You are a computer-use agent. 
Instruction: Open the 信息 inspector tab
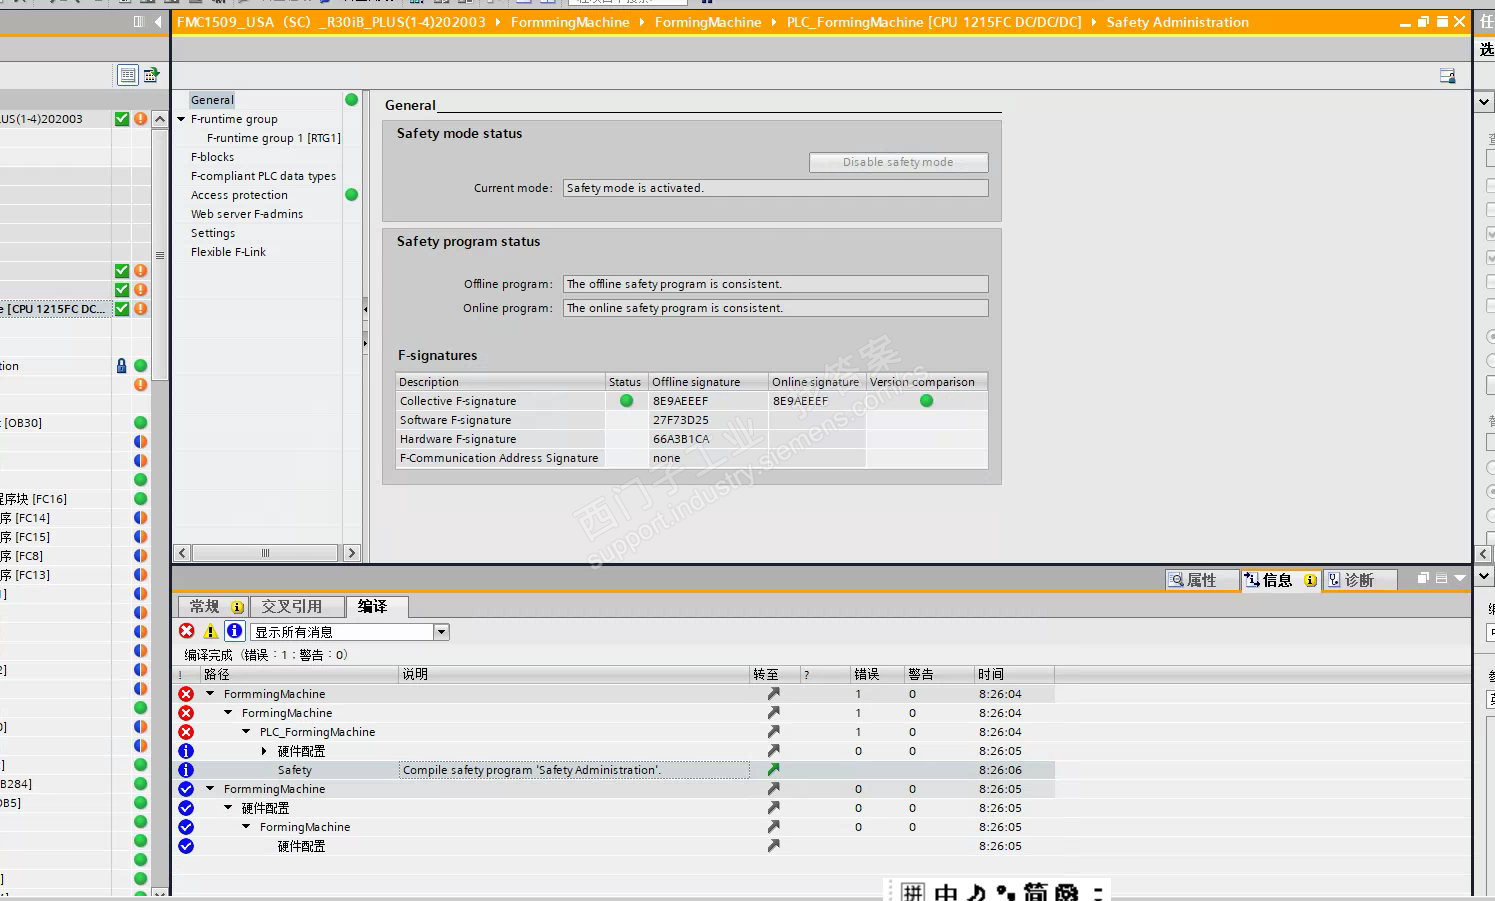pos(1282,580)
